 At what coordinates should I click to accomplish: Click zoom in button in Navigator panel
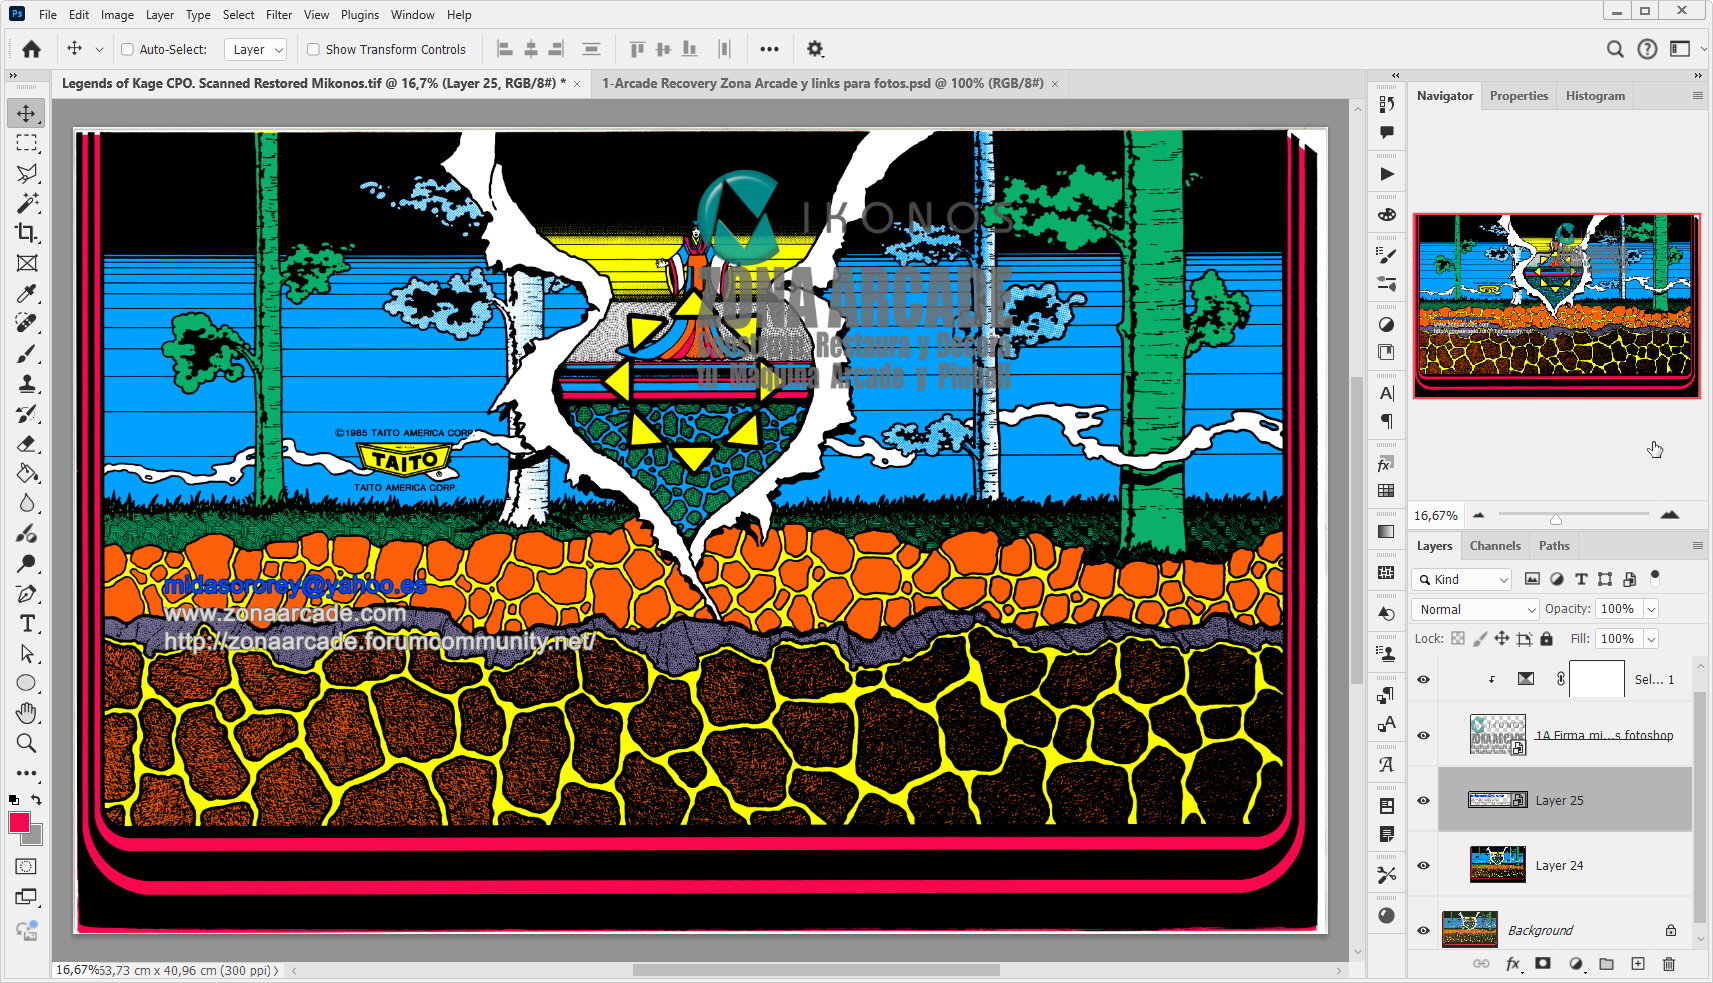[1671, 515]
